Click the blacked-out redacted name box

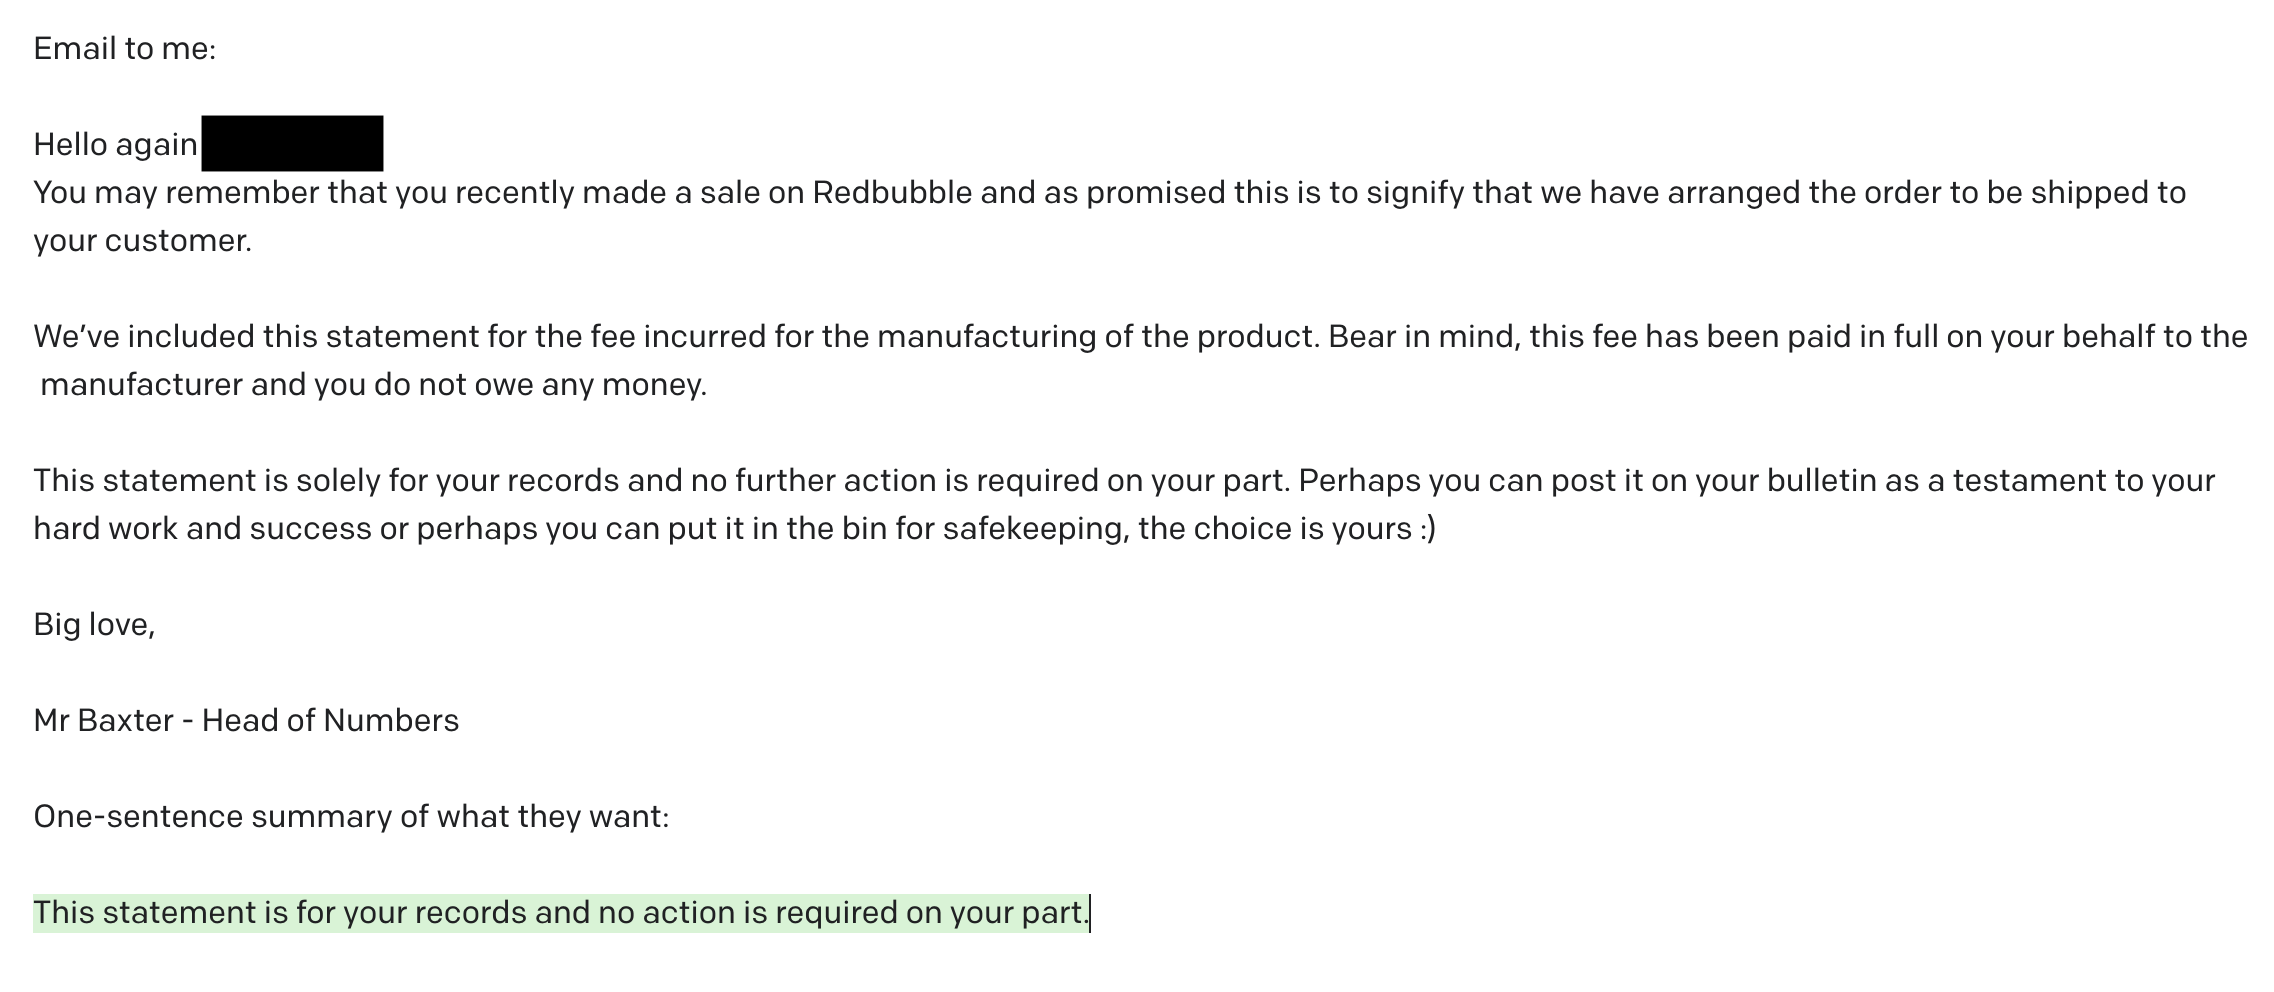tap(292, 143)
